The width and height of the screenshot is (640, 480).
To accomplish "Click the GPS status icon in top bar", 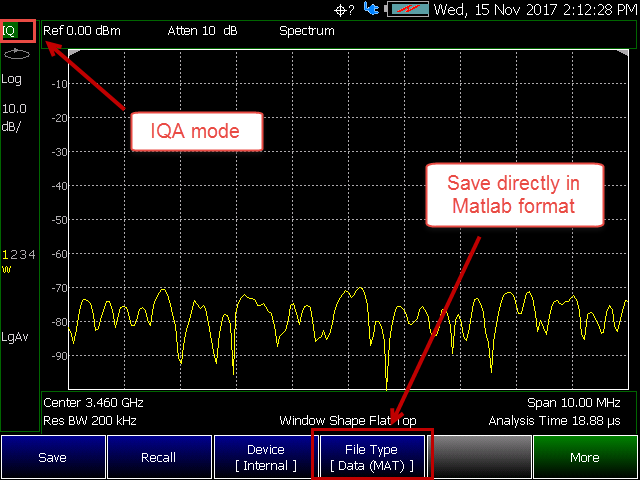I will tap(344, 10).
